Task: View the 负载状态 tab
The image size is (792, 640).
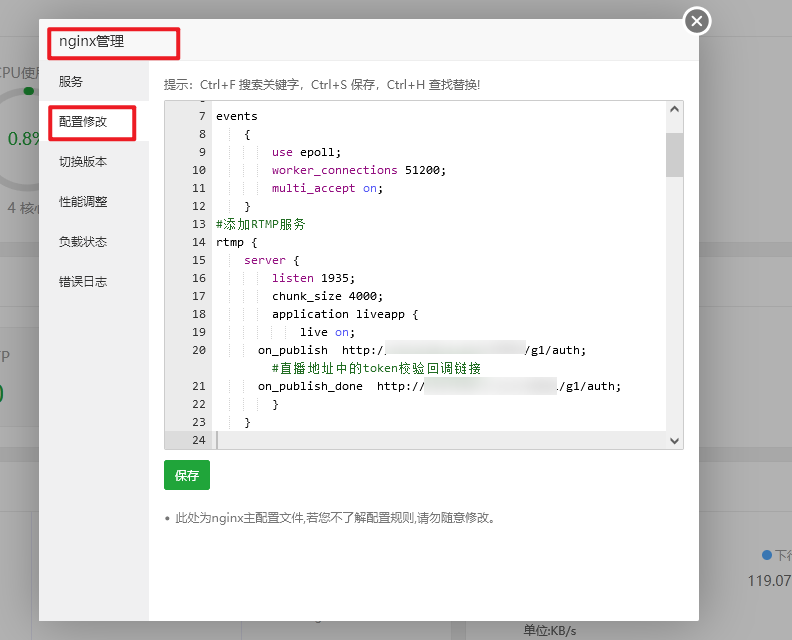Action: pyautogui.click(x=83, y=241)
